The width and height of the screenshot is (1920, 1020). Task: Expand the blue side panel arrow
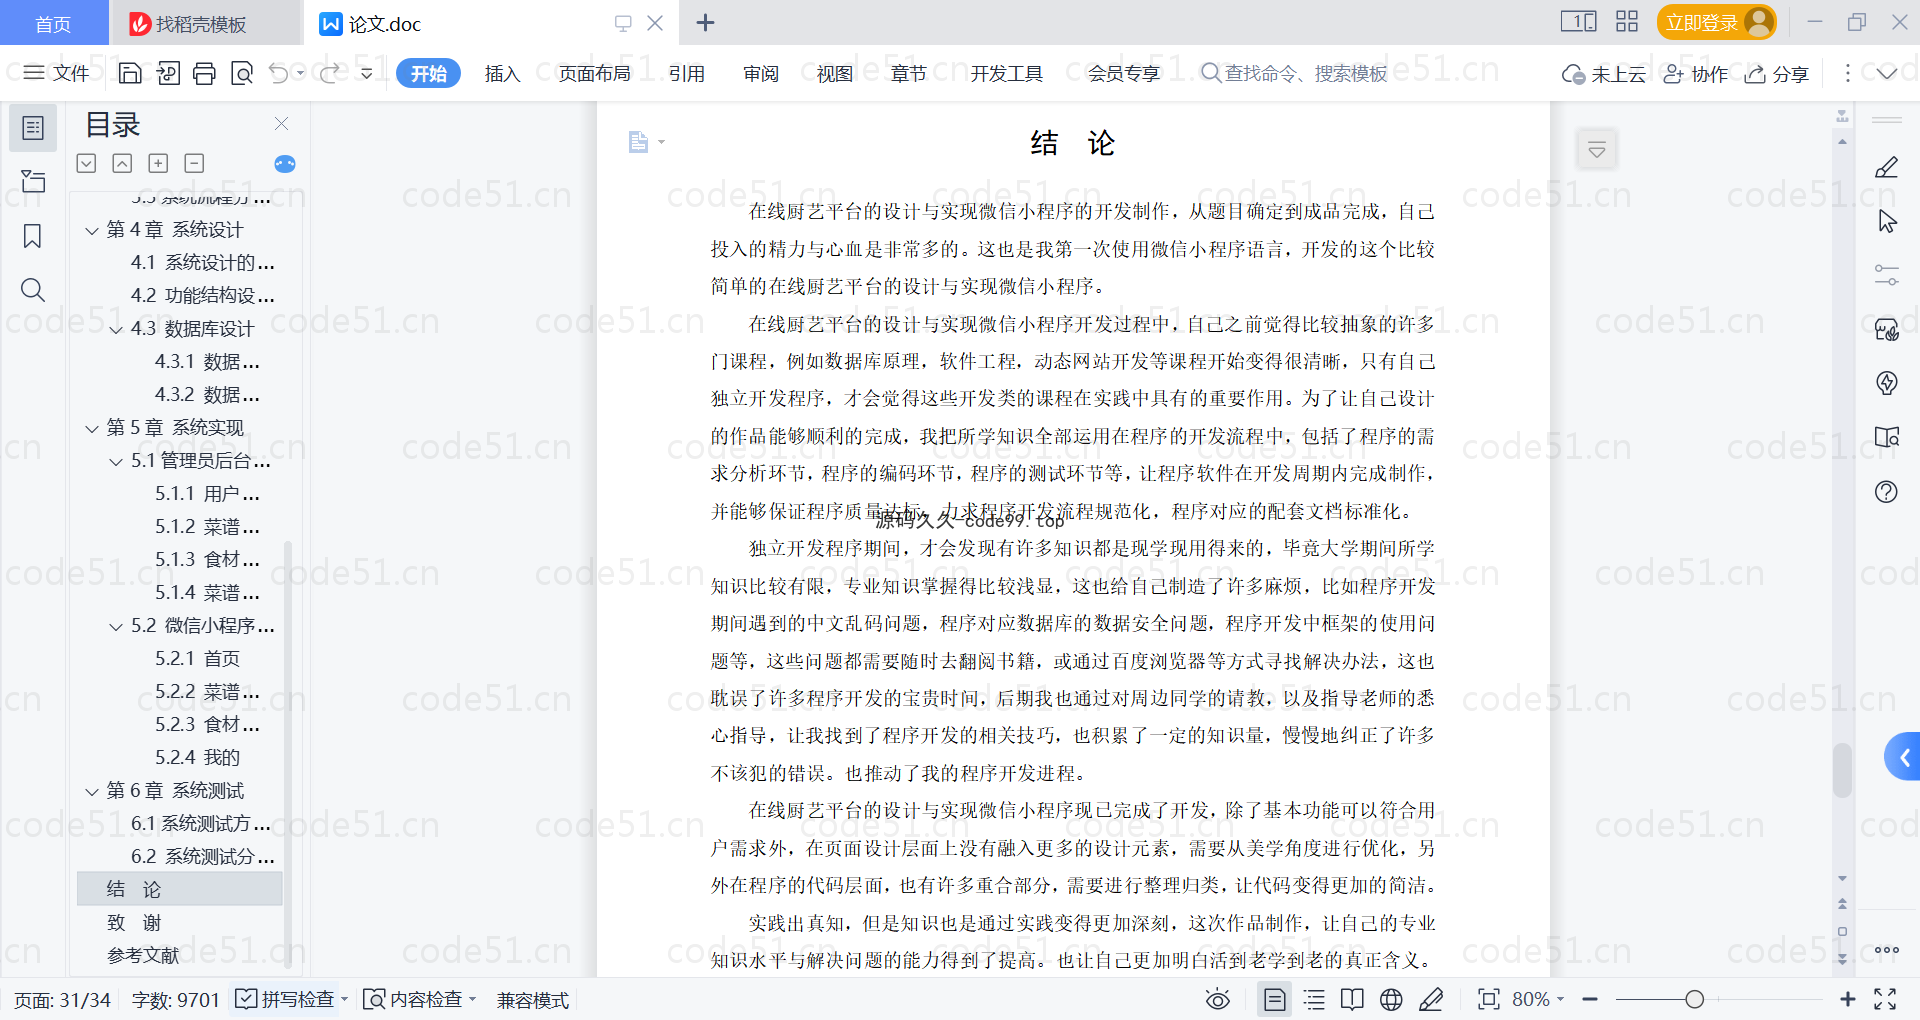[x=1904, y=757]
